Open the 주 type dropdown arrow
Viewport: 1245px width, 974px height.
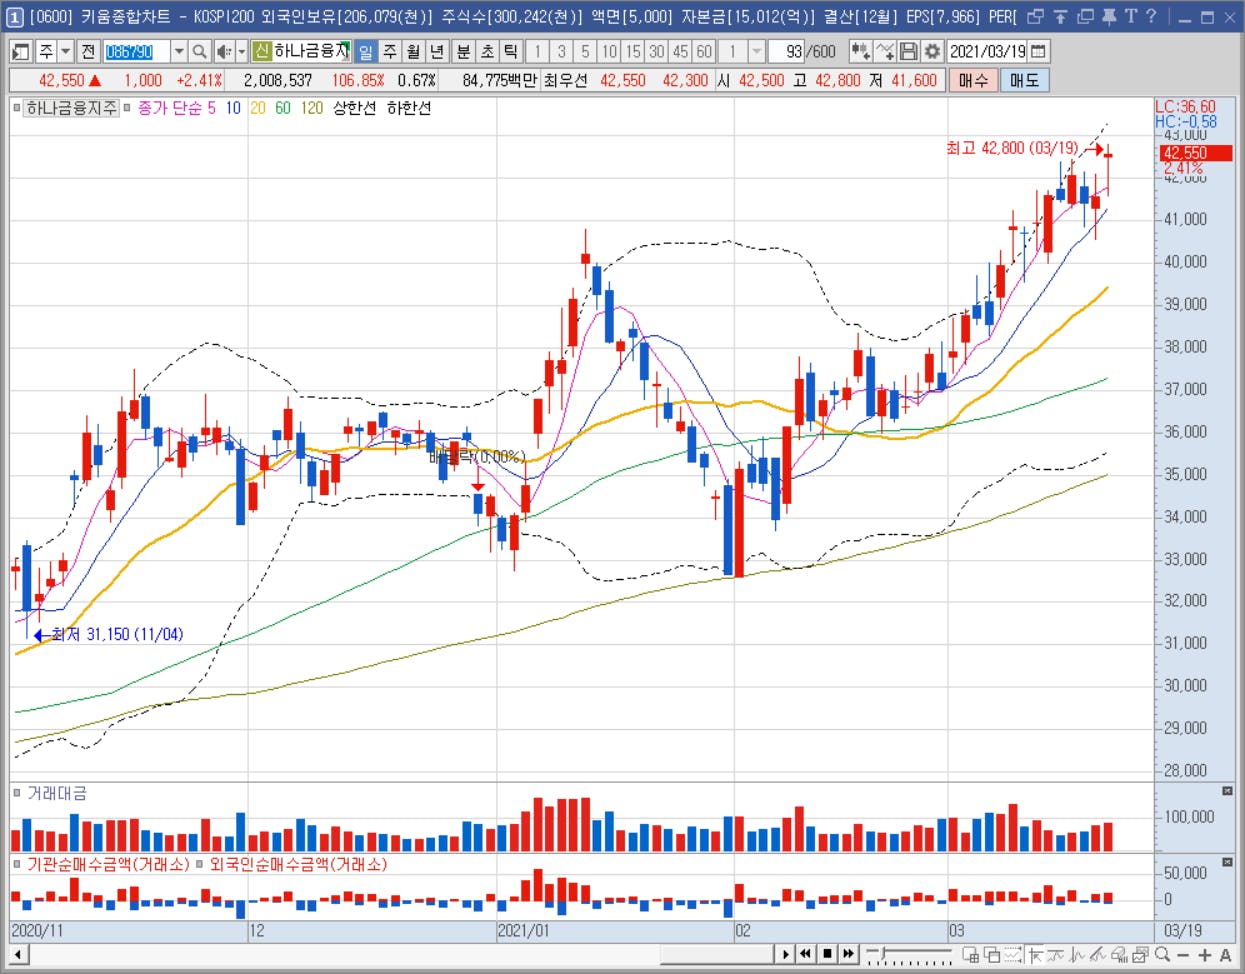(66, 51)
